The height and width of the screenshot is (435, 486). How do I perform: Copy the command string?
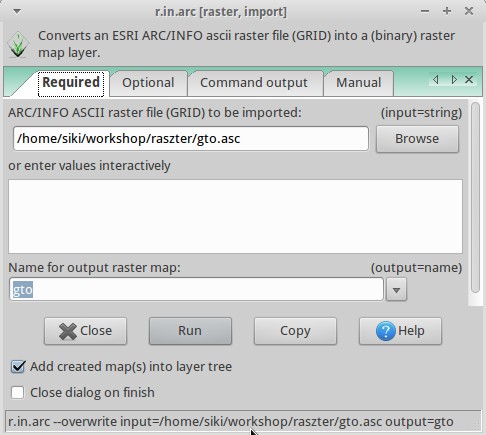click(295, 331)
